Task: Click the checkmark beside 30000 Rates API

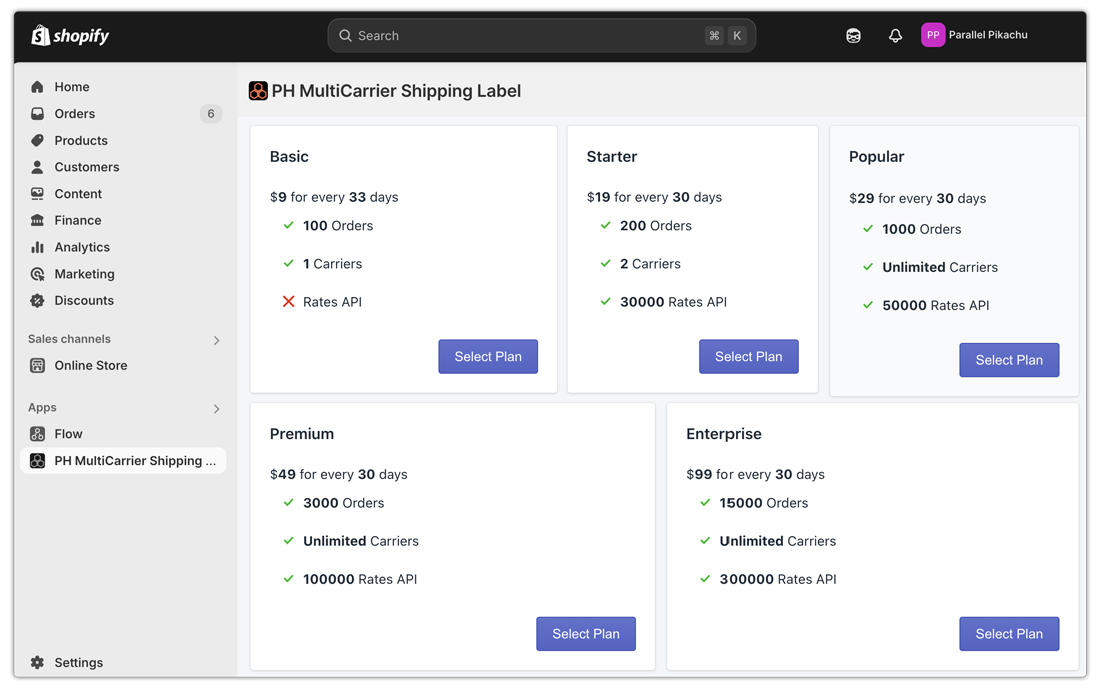Action: [605, 302]
